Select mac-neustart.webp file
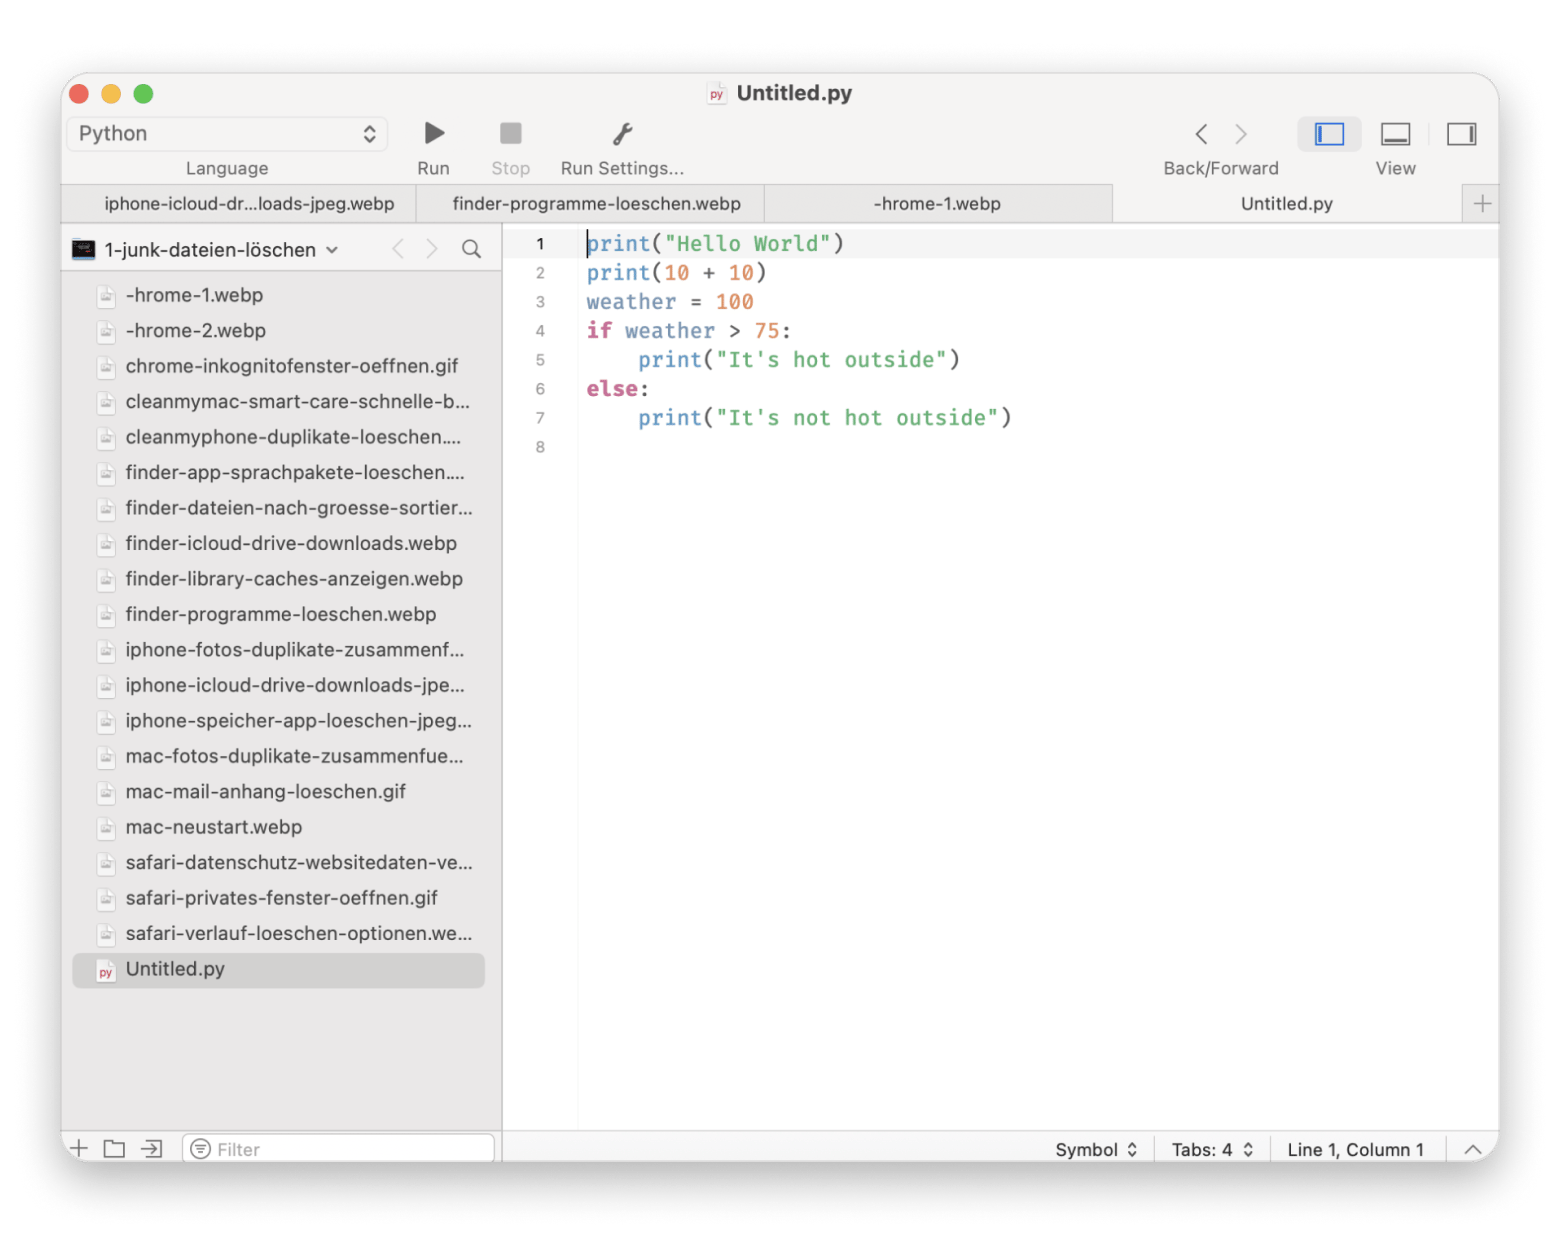Screen dimensions: 1560x1242 tap(279, 828)
